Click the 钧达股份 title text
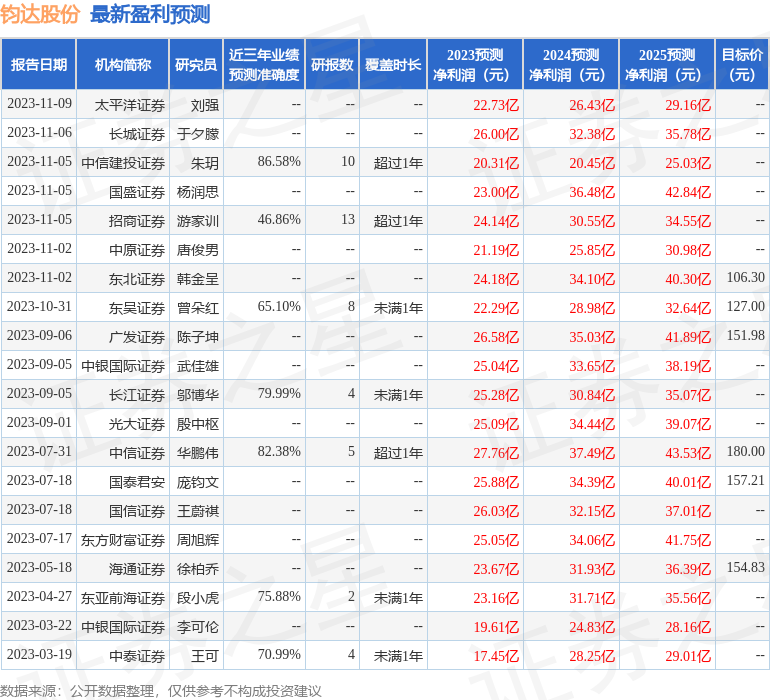Viewport: 770px width, 700px height. 40,14
